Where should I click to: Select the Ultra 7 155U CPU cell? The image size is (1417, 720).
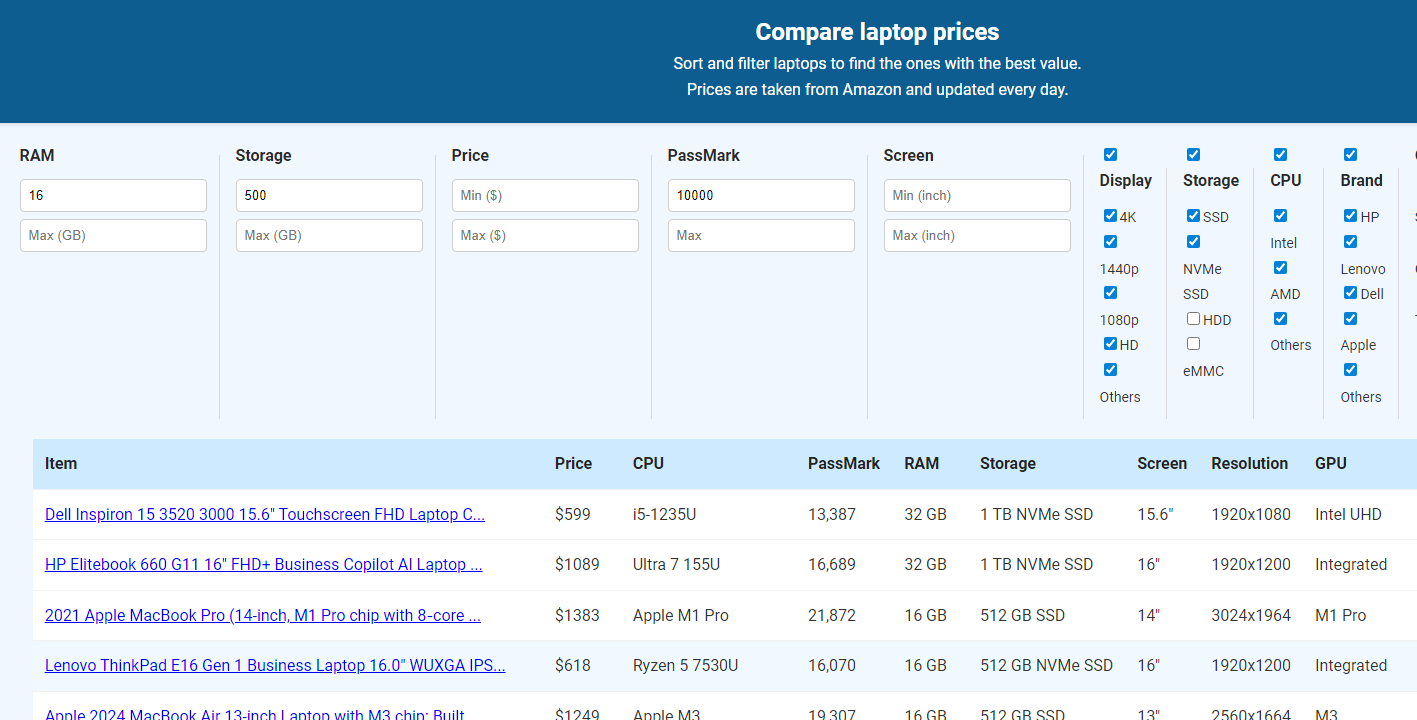[x=674, y=564]
